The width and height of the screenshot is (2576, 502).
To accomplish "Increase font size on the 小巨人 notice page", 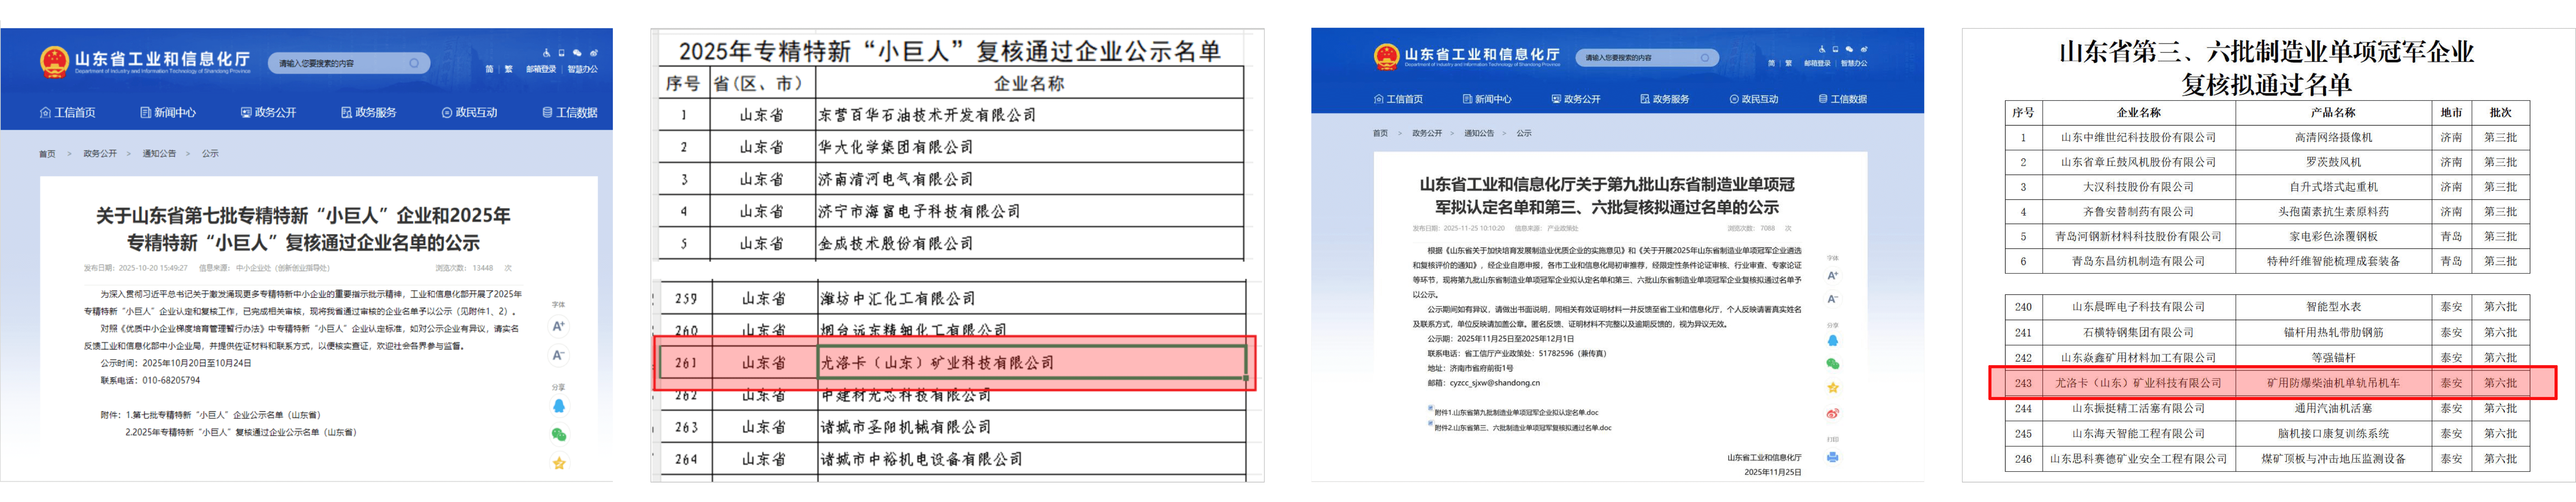I will click(558, 326).
